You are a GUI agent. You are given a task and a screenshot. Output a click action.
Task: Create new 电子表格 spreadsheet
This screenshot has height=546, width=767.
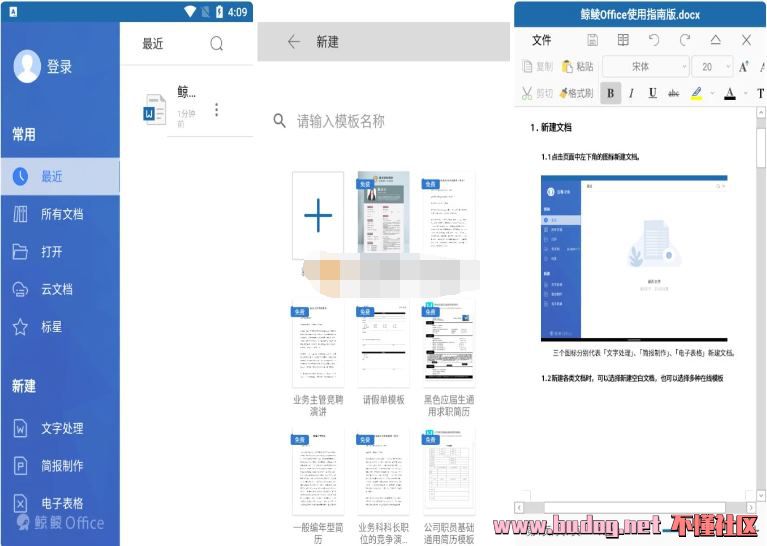(x=62, y=503)
